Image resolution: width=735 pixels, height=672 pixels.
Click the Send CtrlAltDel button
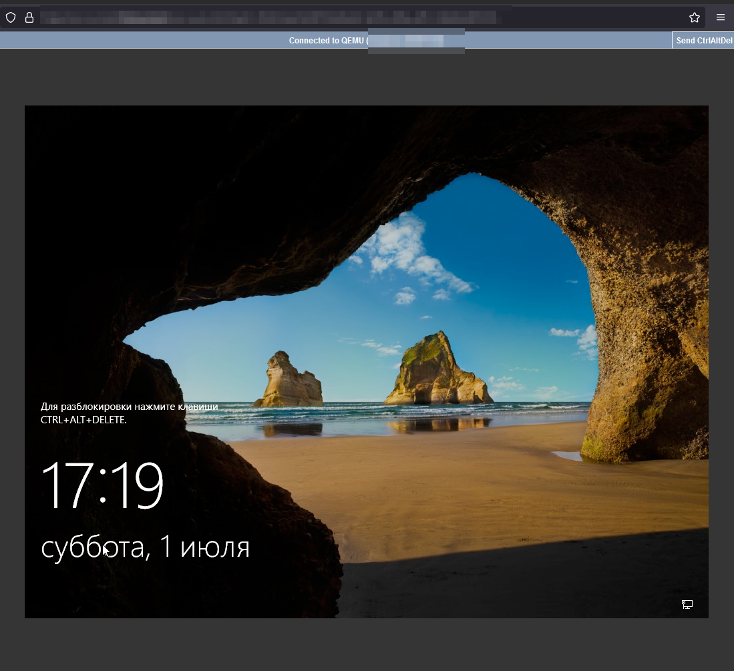pyautogui.click(x=703, y=40)
